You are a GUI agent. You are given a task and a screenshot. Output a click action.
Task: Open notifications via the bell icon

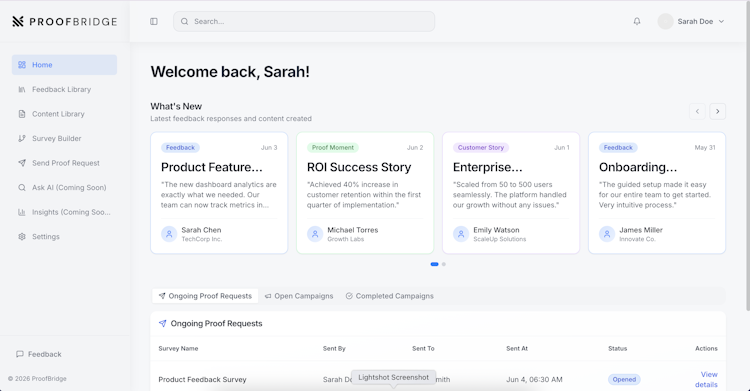point(637,21)
